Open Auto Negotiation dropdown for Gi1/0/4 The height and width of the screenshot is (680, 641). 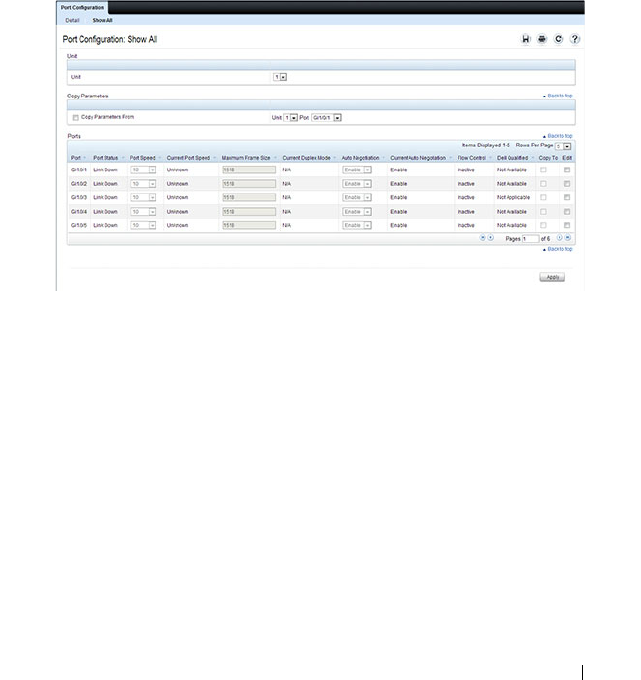pos(356,212)
